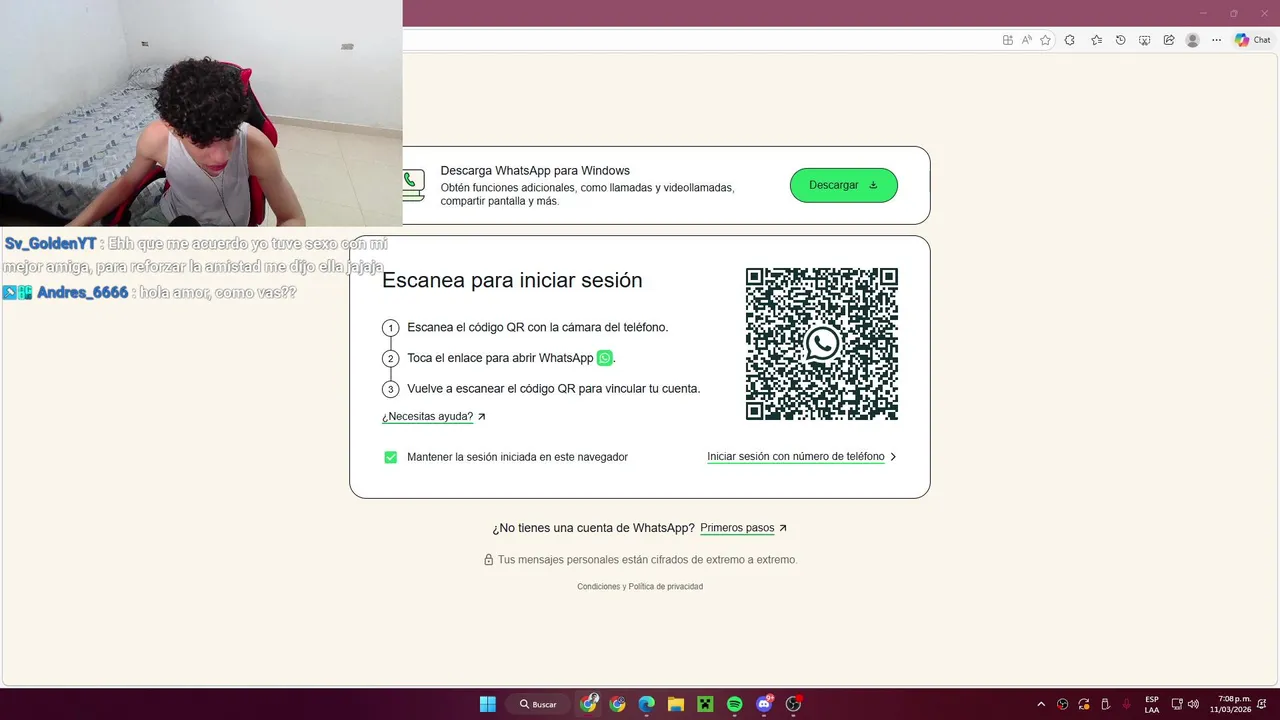The image size is (1280, 720).
Task: Expand hidden system tray icons chevron
Action: [x=1041, y=704]
